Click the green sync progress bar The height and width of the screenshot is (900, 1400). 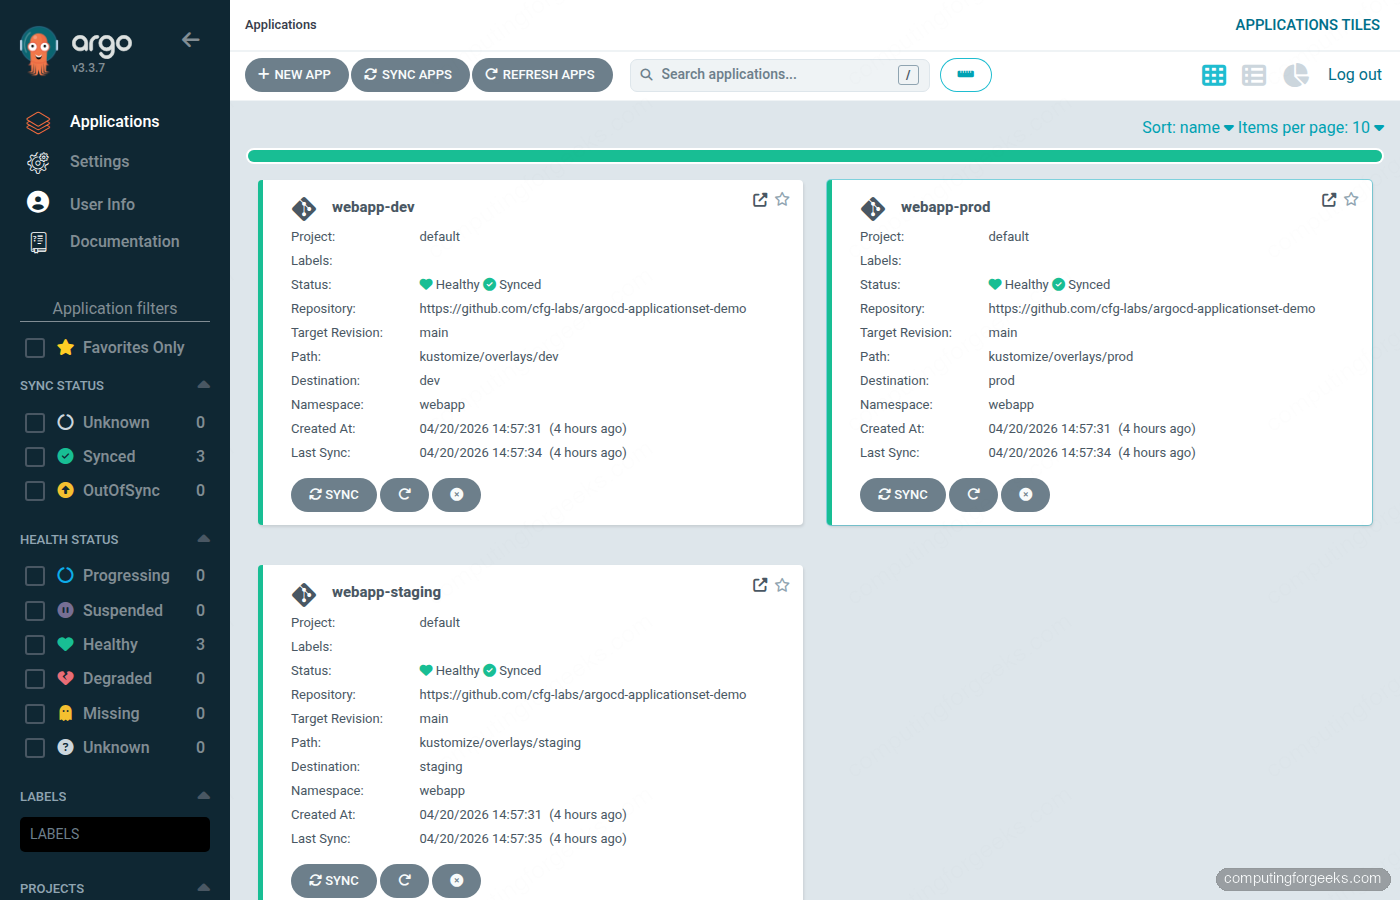point(815,156)
